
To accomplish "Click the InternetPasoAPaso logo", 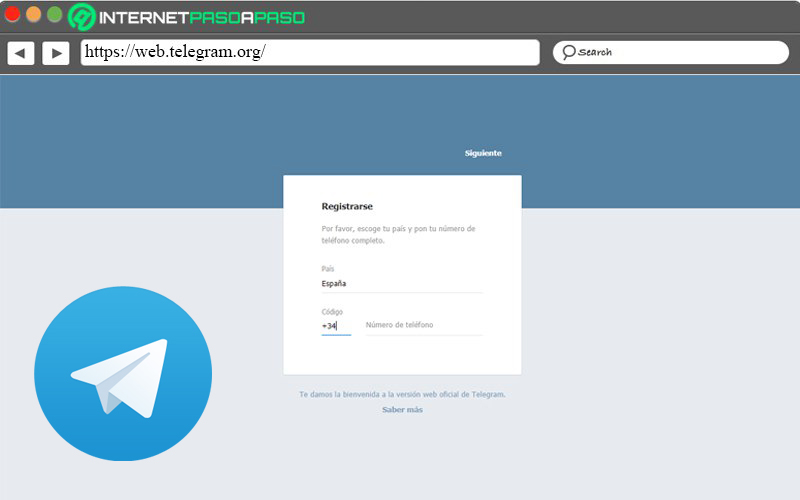I will point(186,17).
